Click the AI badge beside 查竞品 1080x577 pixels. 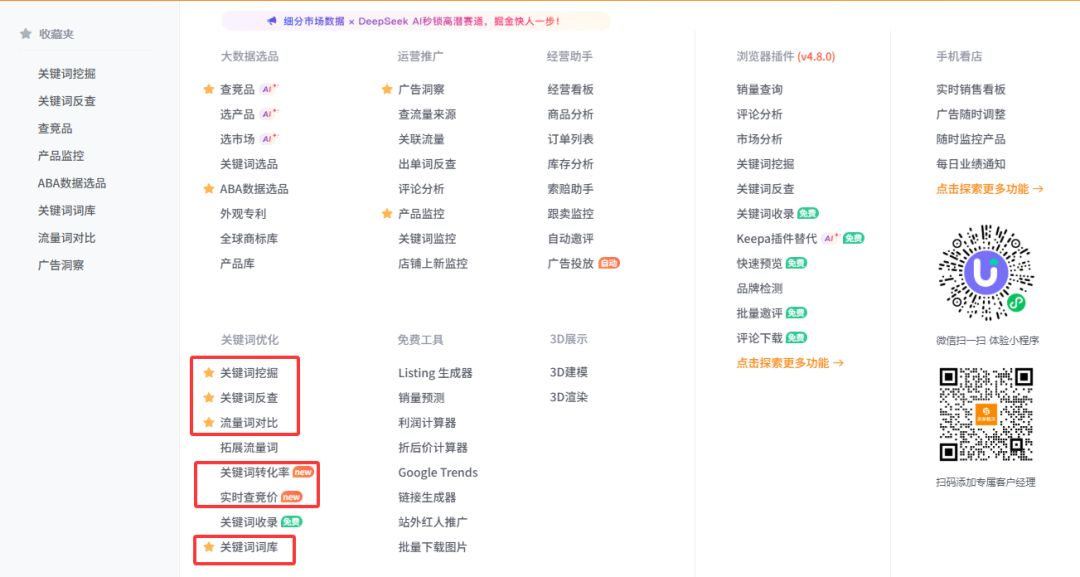pos(267,89)
